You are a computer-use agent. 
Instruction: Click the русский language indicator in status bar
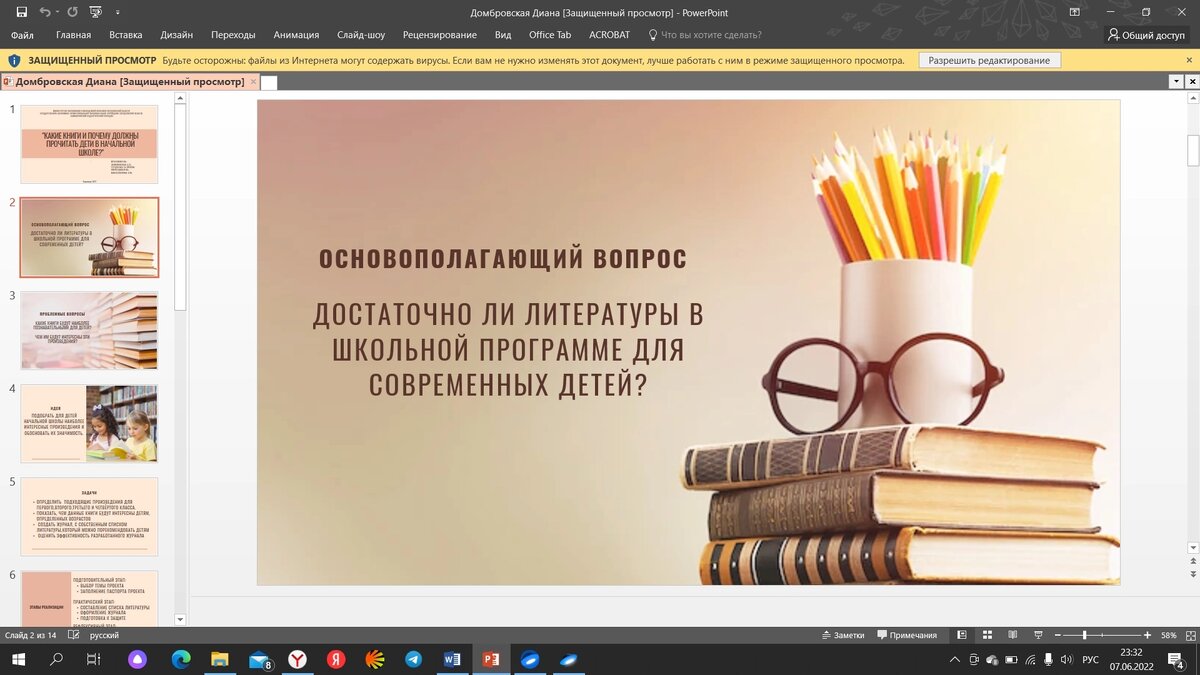point(105,635)
